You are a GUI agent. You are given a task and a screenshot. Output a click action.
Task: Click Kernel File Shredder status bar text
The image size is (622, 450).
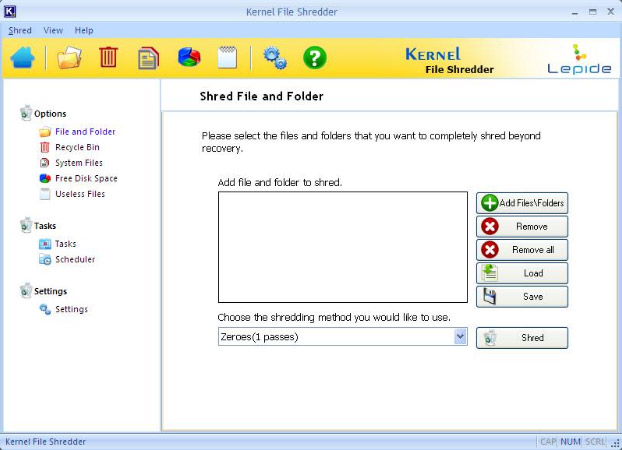point(45,442)
